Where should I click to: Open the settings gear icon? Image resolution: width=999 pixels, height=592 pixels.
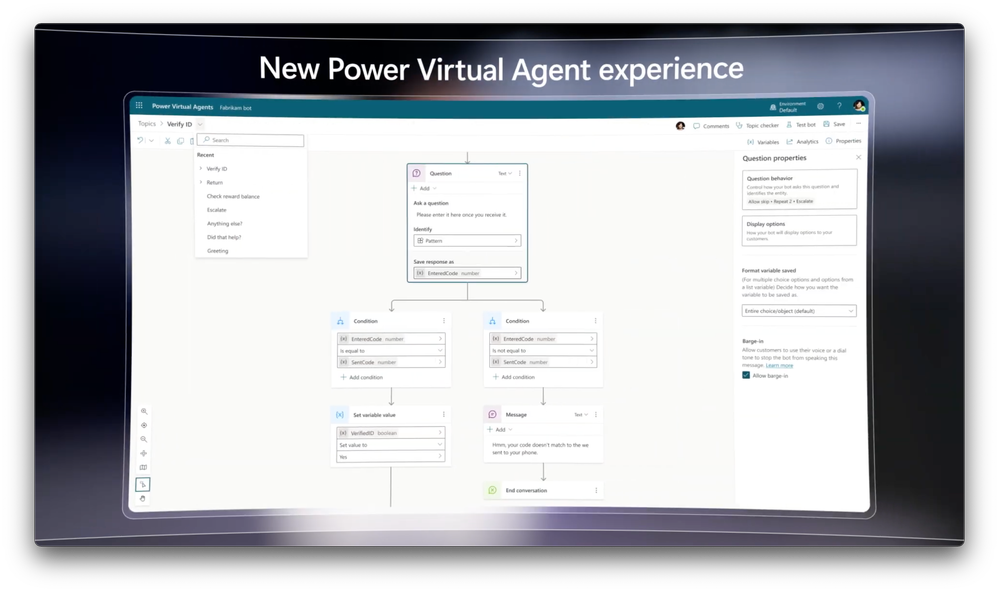coord(821,106)
